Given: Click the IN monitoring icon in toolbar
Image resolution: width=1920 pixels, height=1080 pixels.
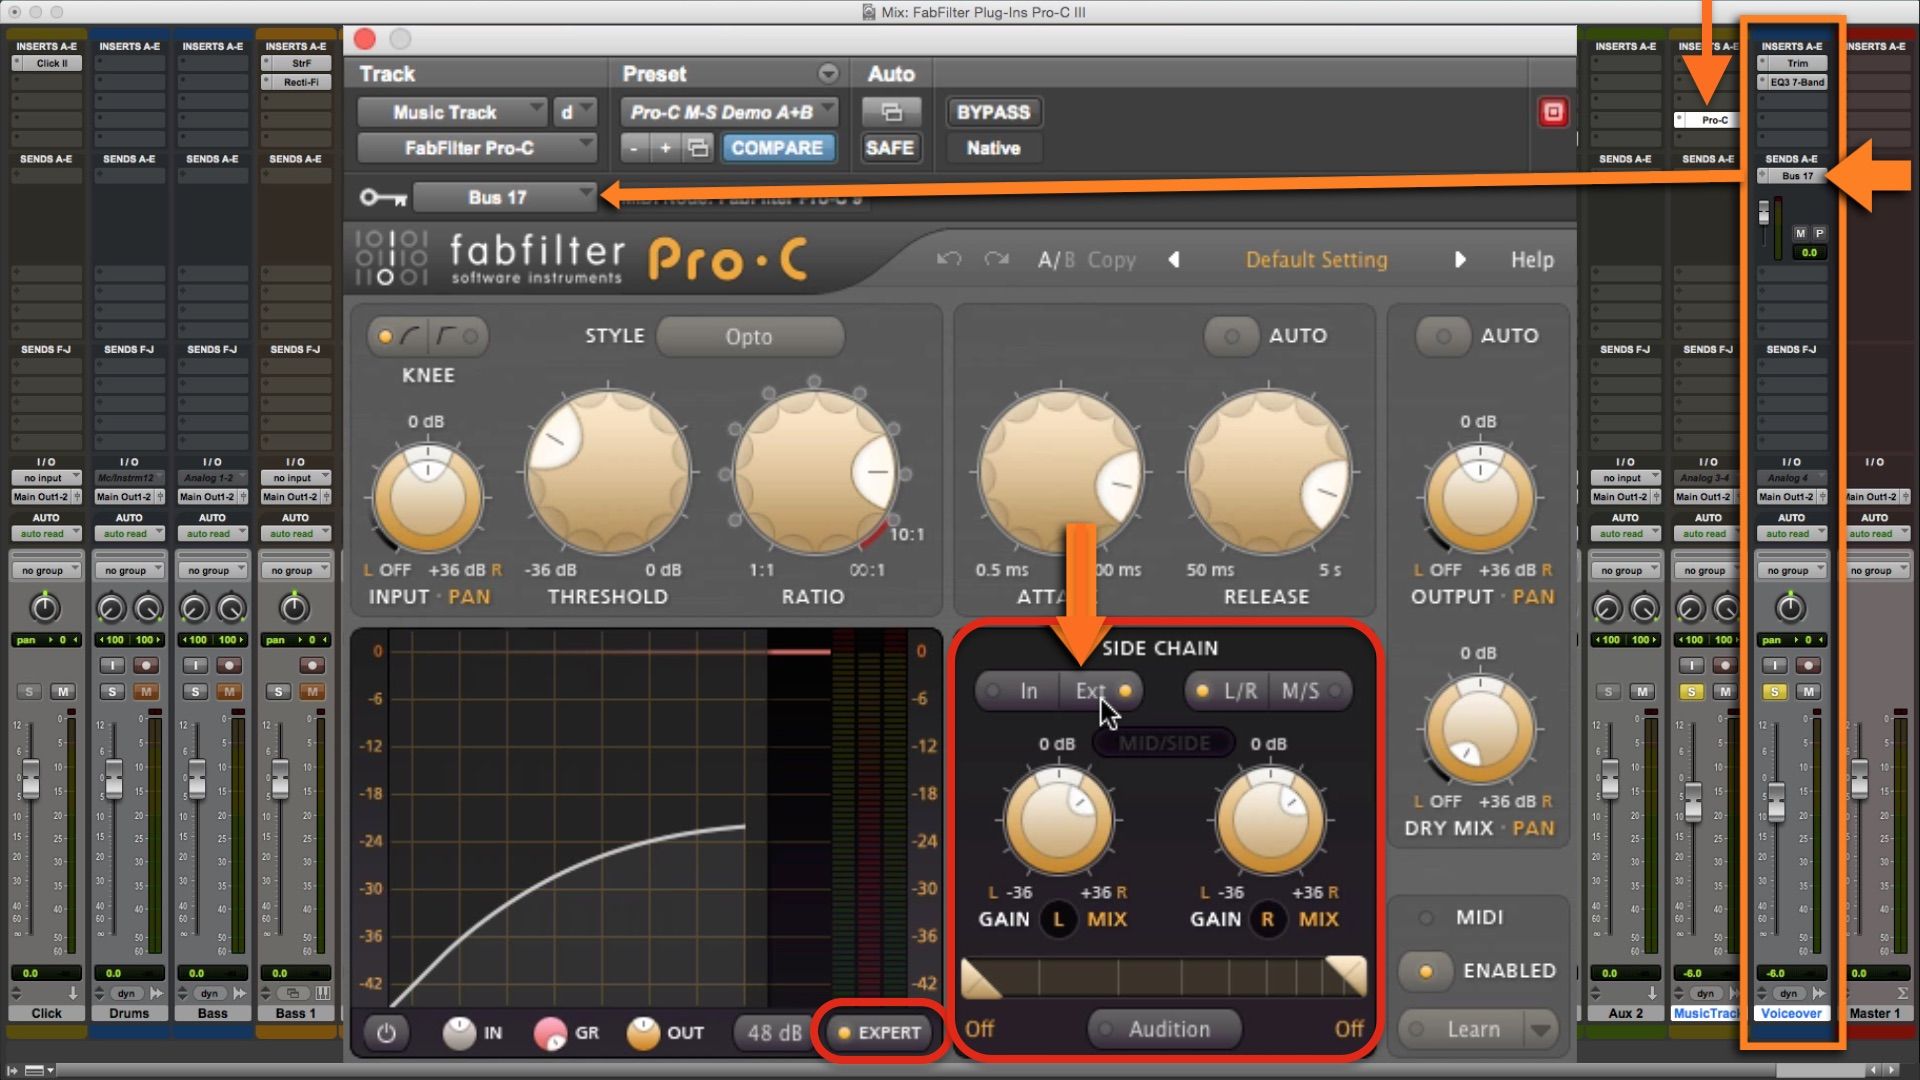Looking at the screenshot, I should [x=462, y=1031].
